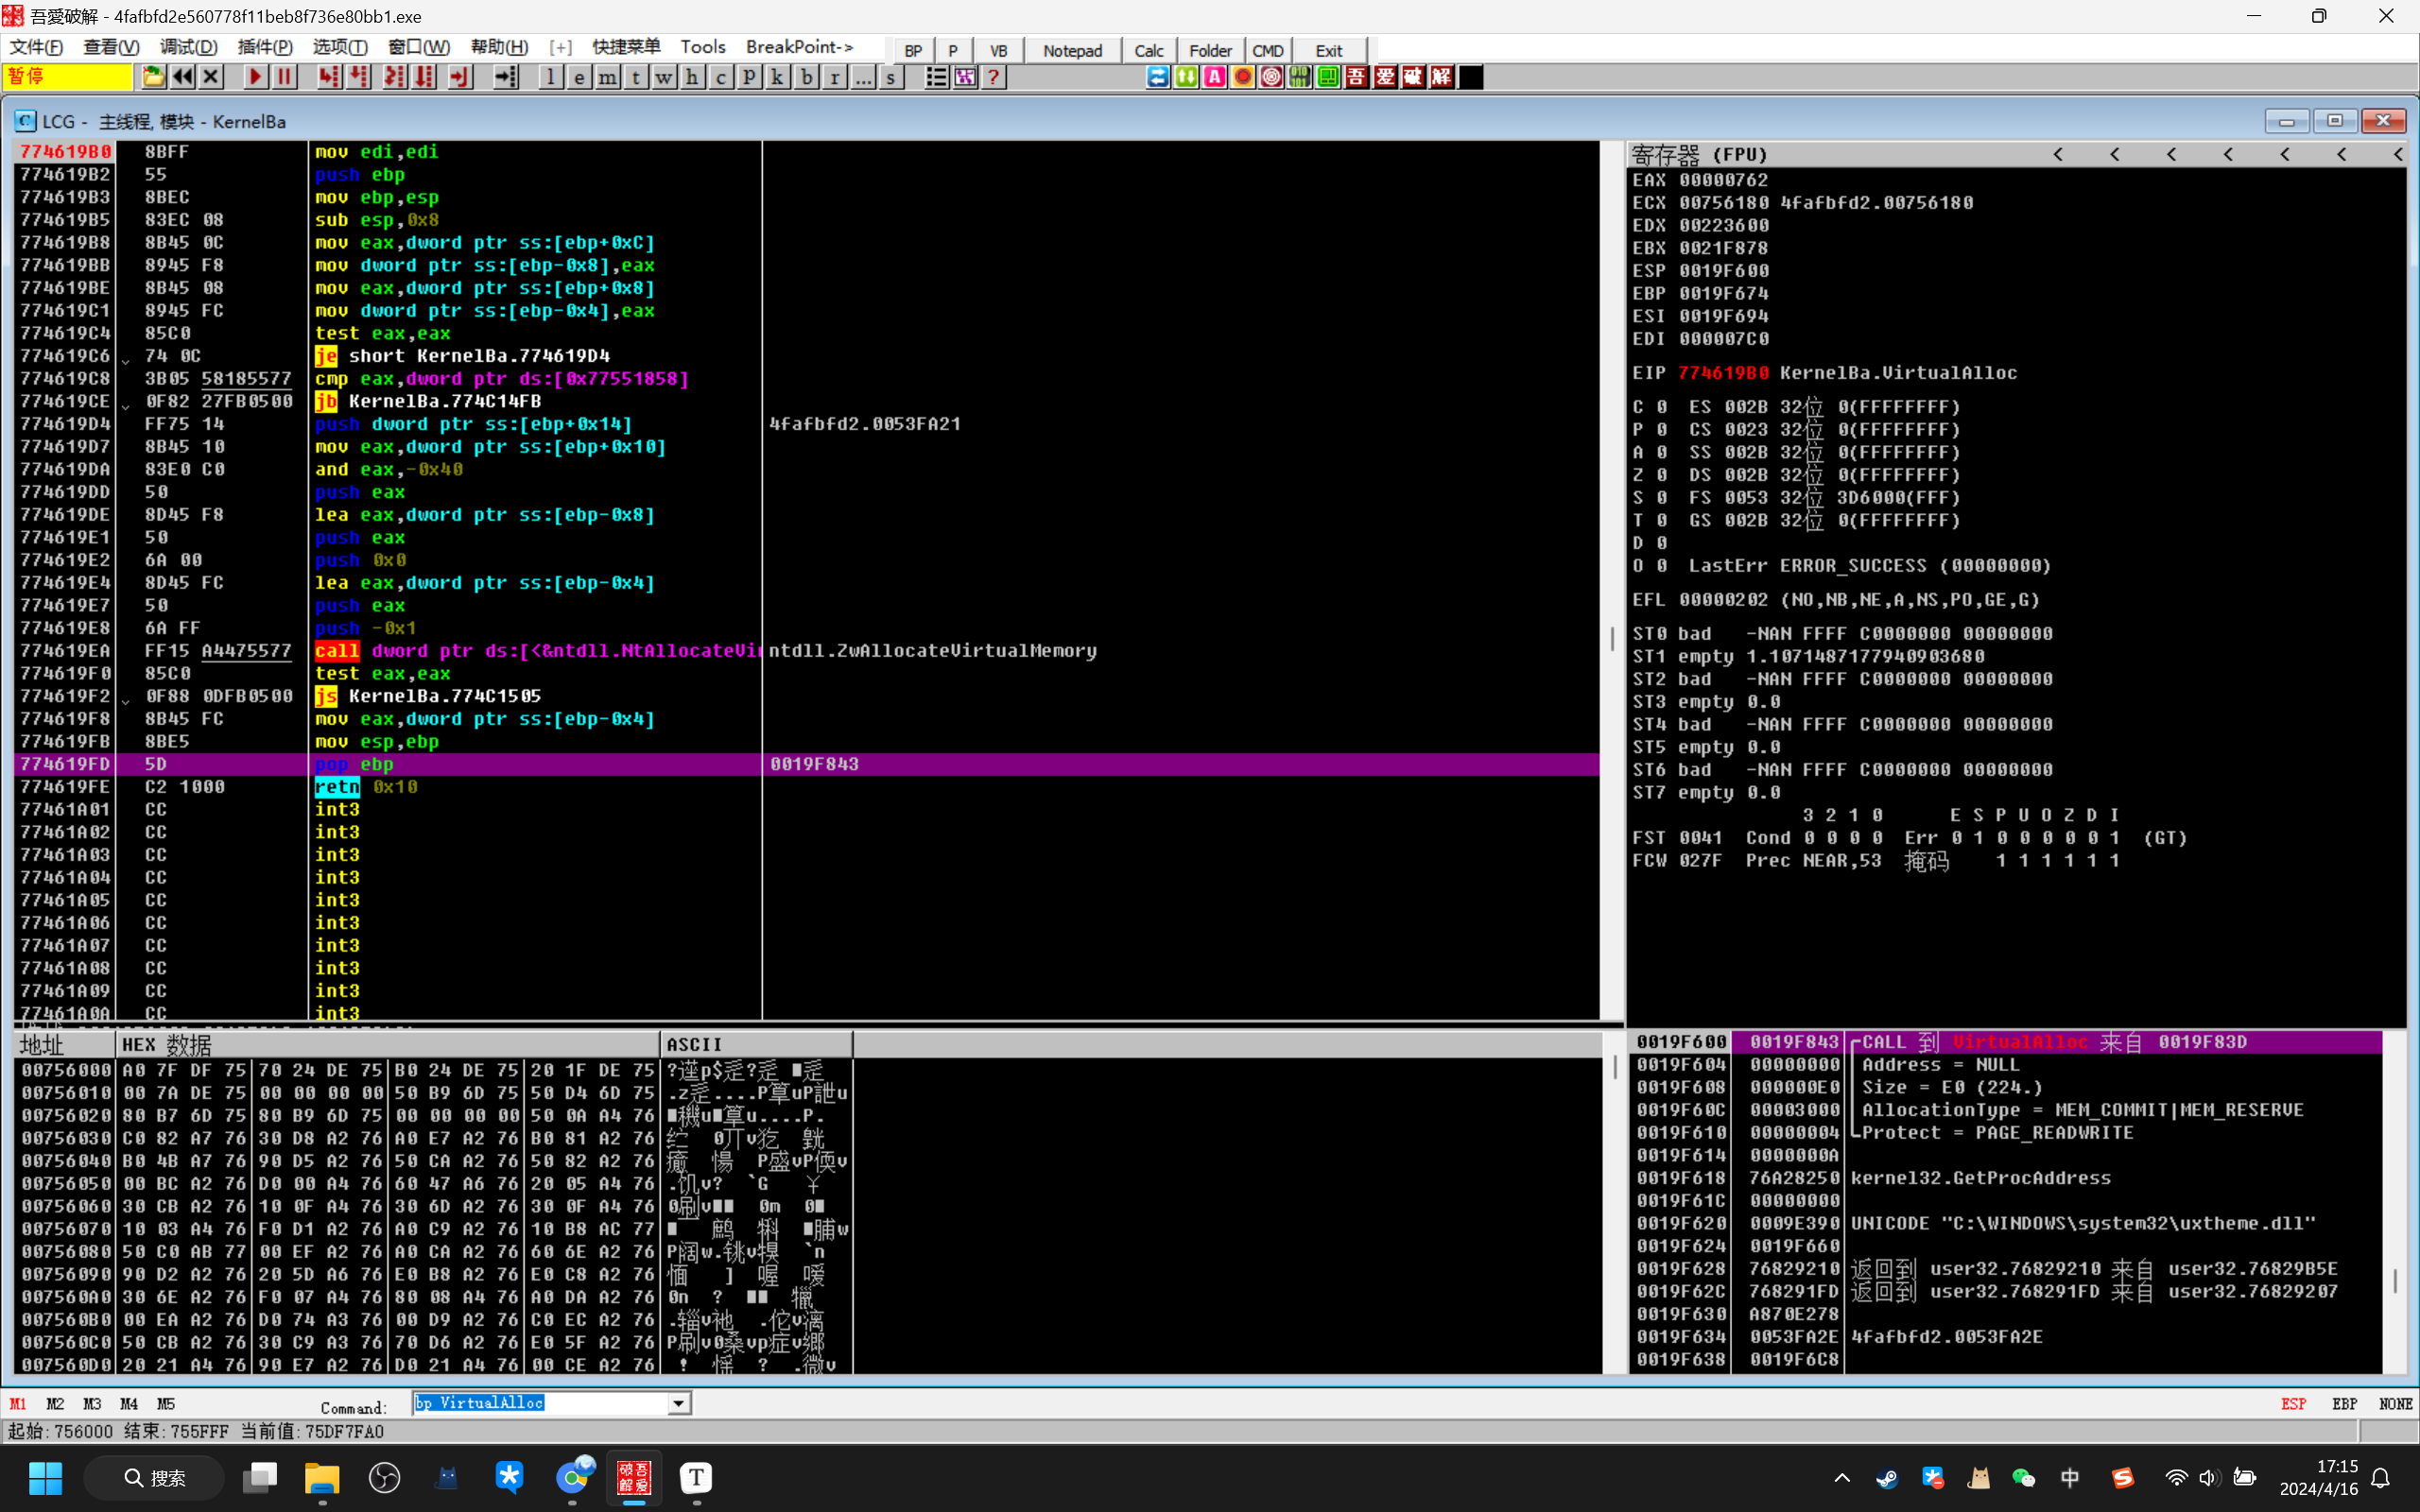Open the 快捷菜单 menu
The width and height of the screenshot is (2420, 1512).
coord(626,47)
